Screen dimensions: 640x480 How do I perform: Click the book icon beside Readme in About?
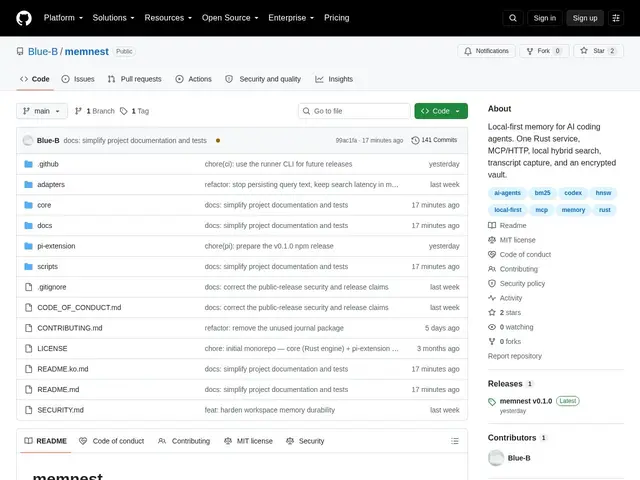tap(492, 225)
